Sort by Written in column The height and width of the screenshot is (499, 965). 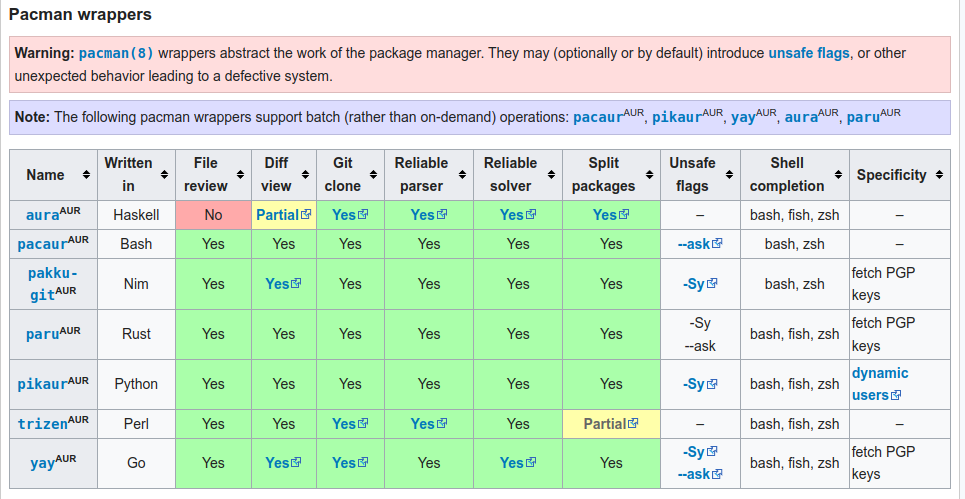tap(164, 175)
